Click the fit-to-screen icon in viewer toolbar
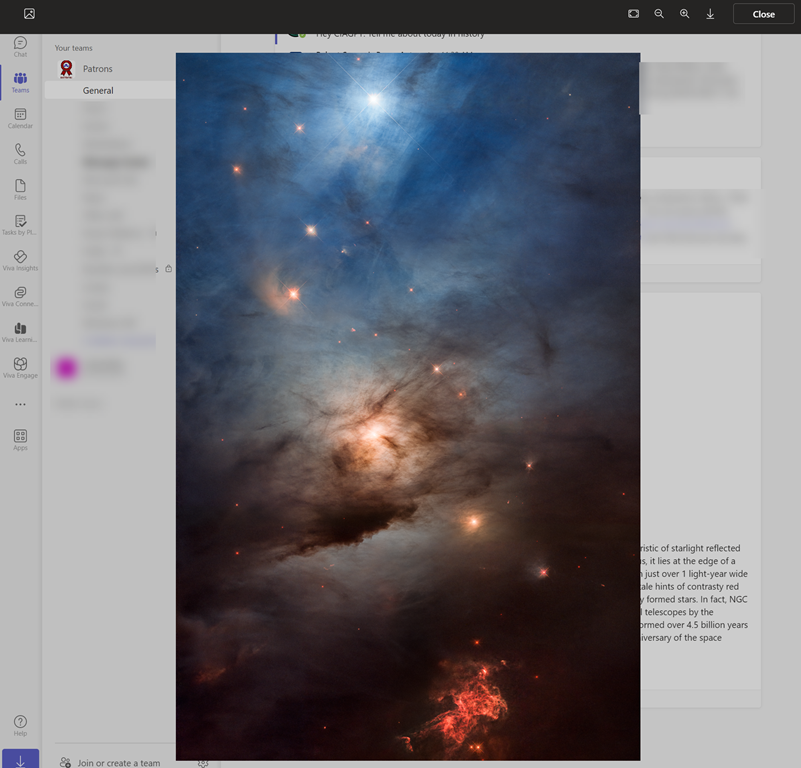This screenshot has width=801, height=768. point(634,14)
